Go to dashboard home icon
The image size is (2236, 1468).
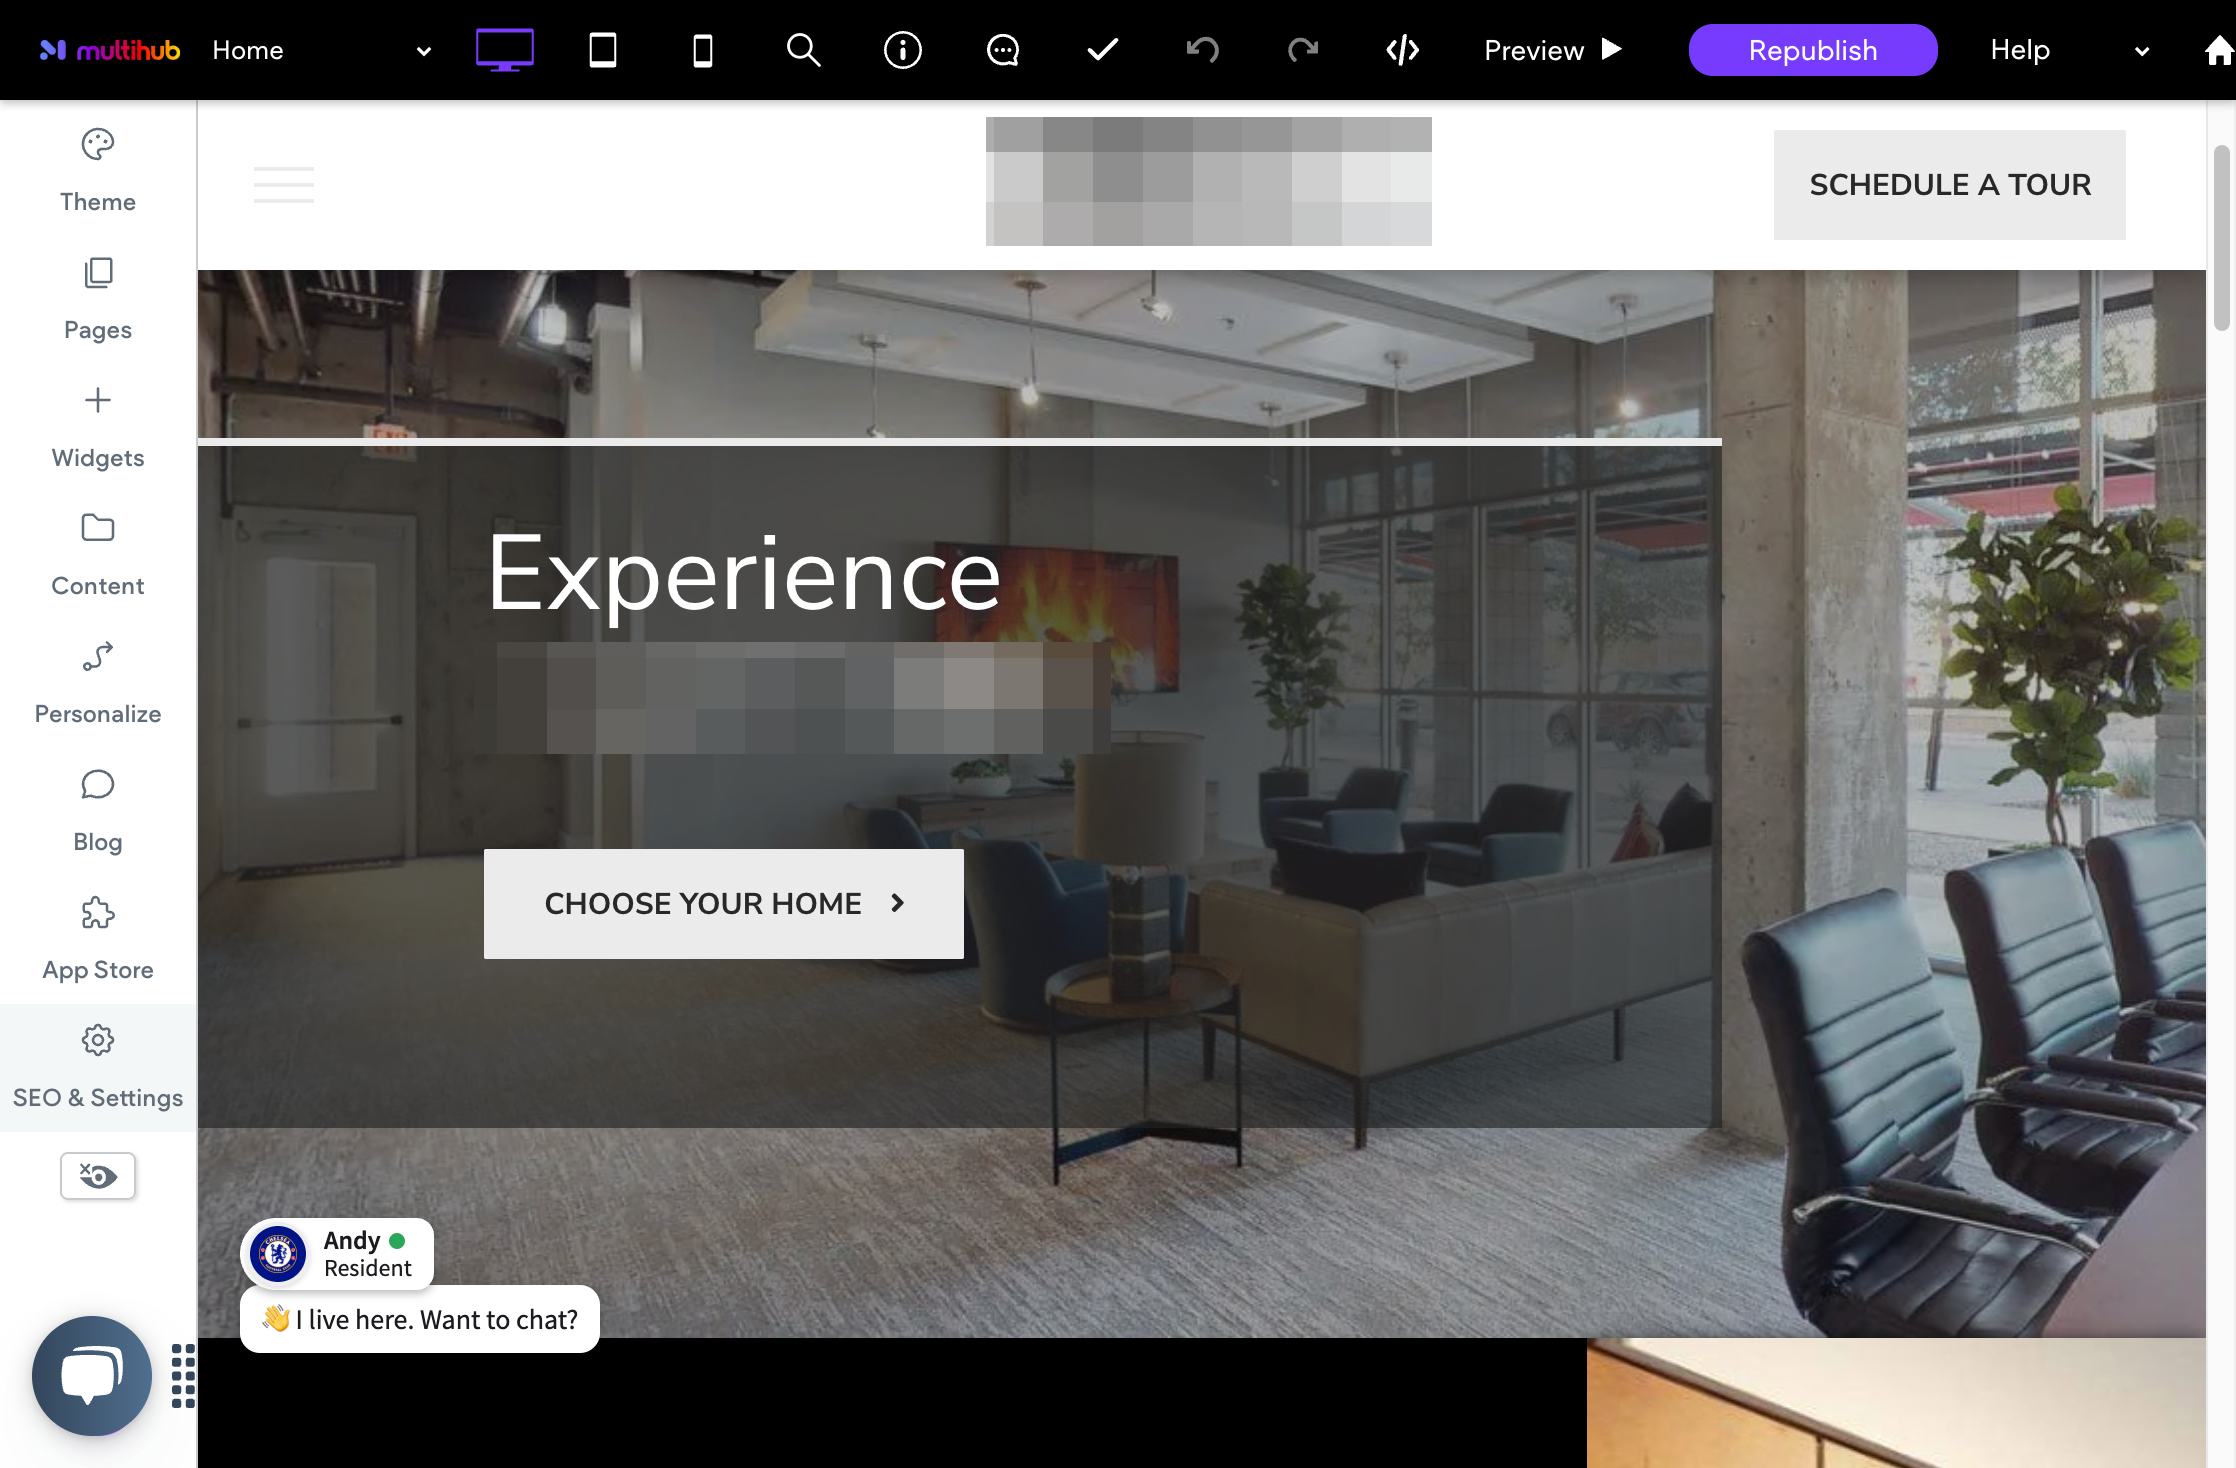pos(2219,50)
